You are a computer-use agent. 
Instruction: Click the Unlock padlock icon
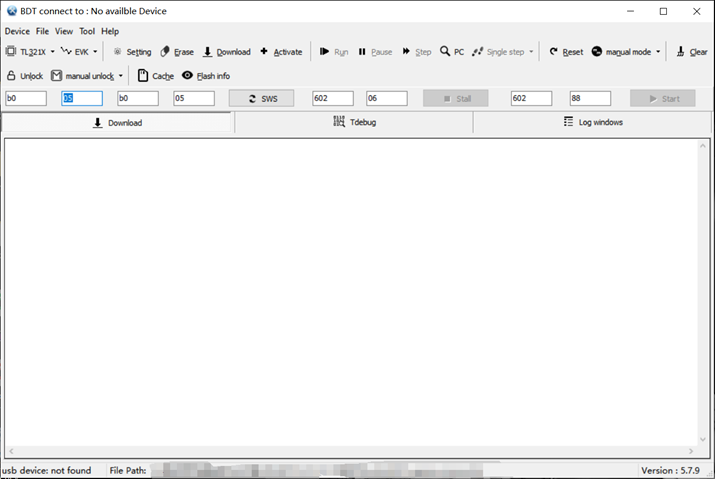[12, 76]
